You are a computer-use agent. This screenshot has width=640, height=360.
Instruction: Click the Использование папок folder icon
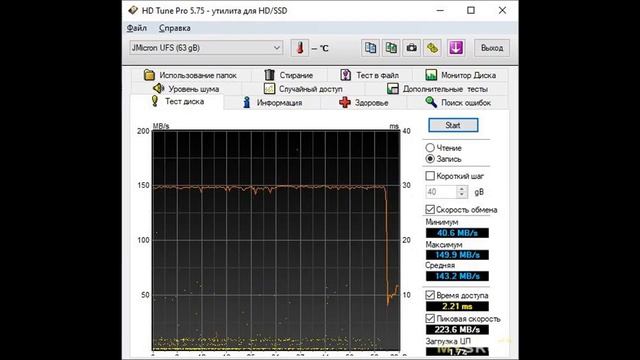pyautogui.click(x=149, y=75)
